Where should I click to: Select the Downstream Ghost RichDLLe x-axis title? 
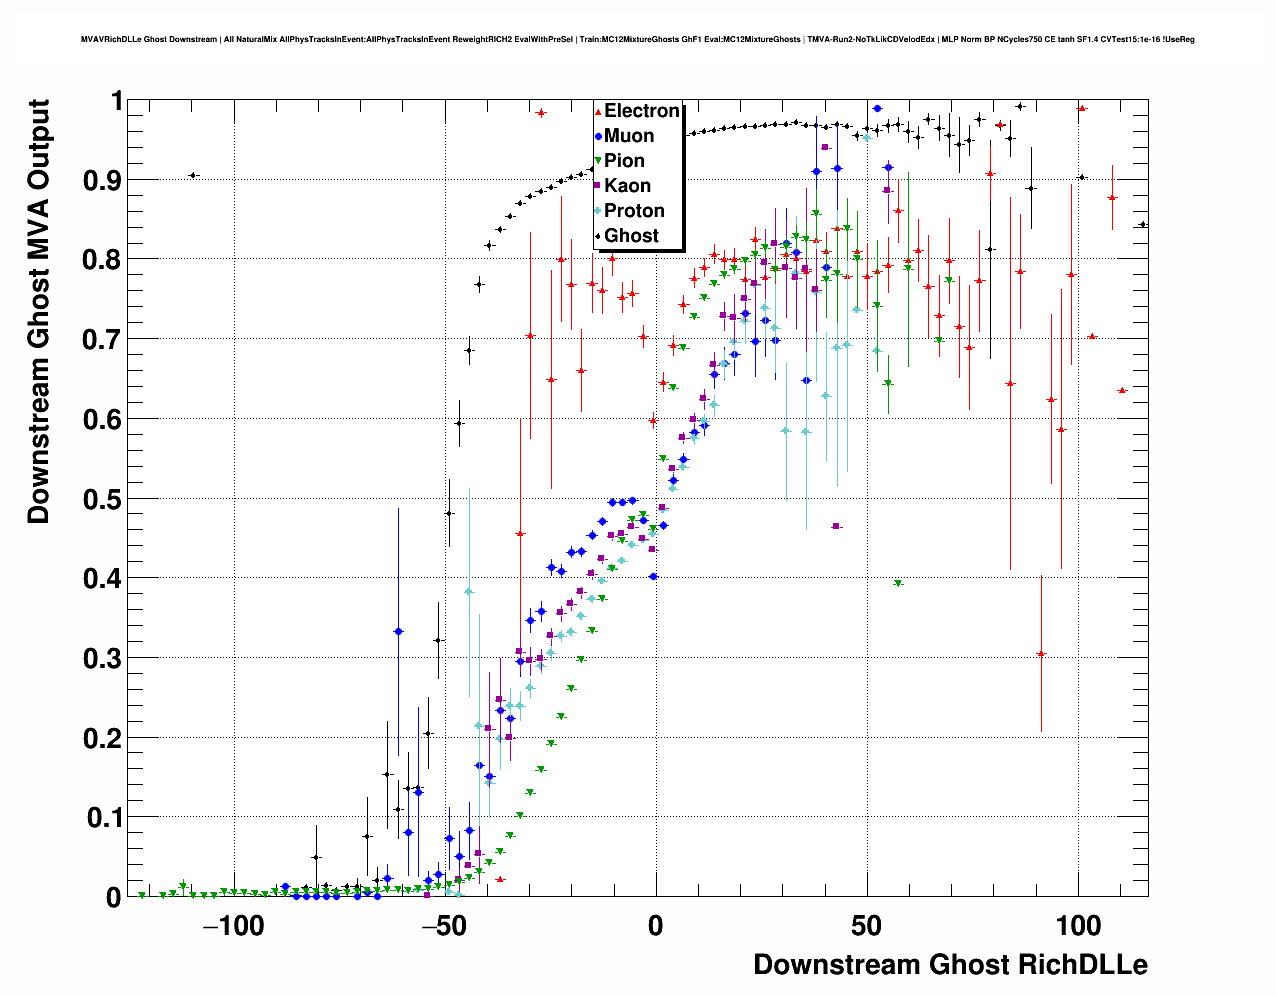click(950, 965)
